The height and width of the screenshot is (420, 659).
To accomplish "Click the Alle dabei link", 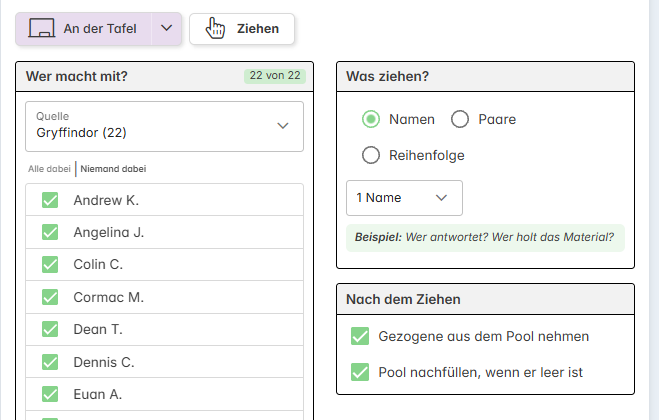I will click(49, 169).
